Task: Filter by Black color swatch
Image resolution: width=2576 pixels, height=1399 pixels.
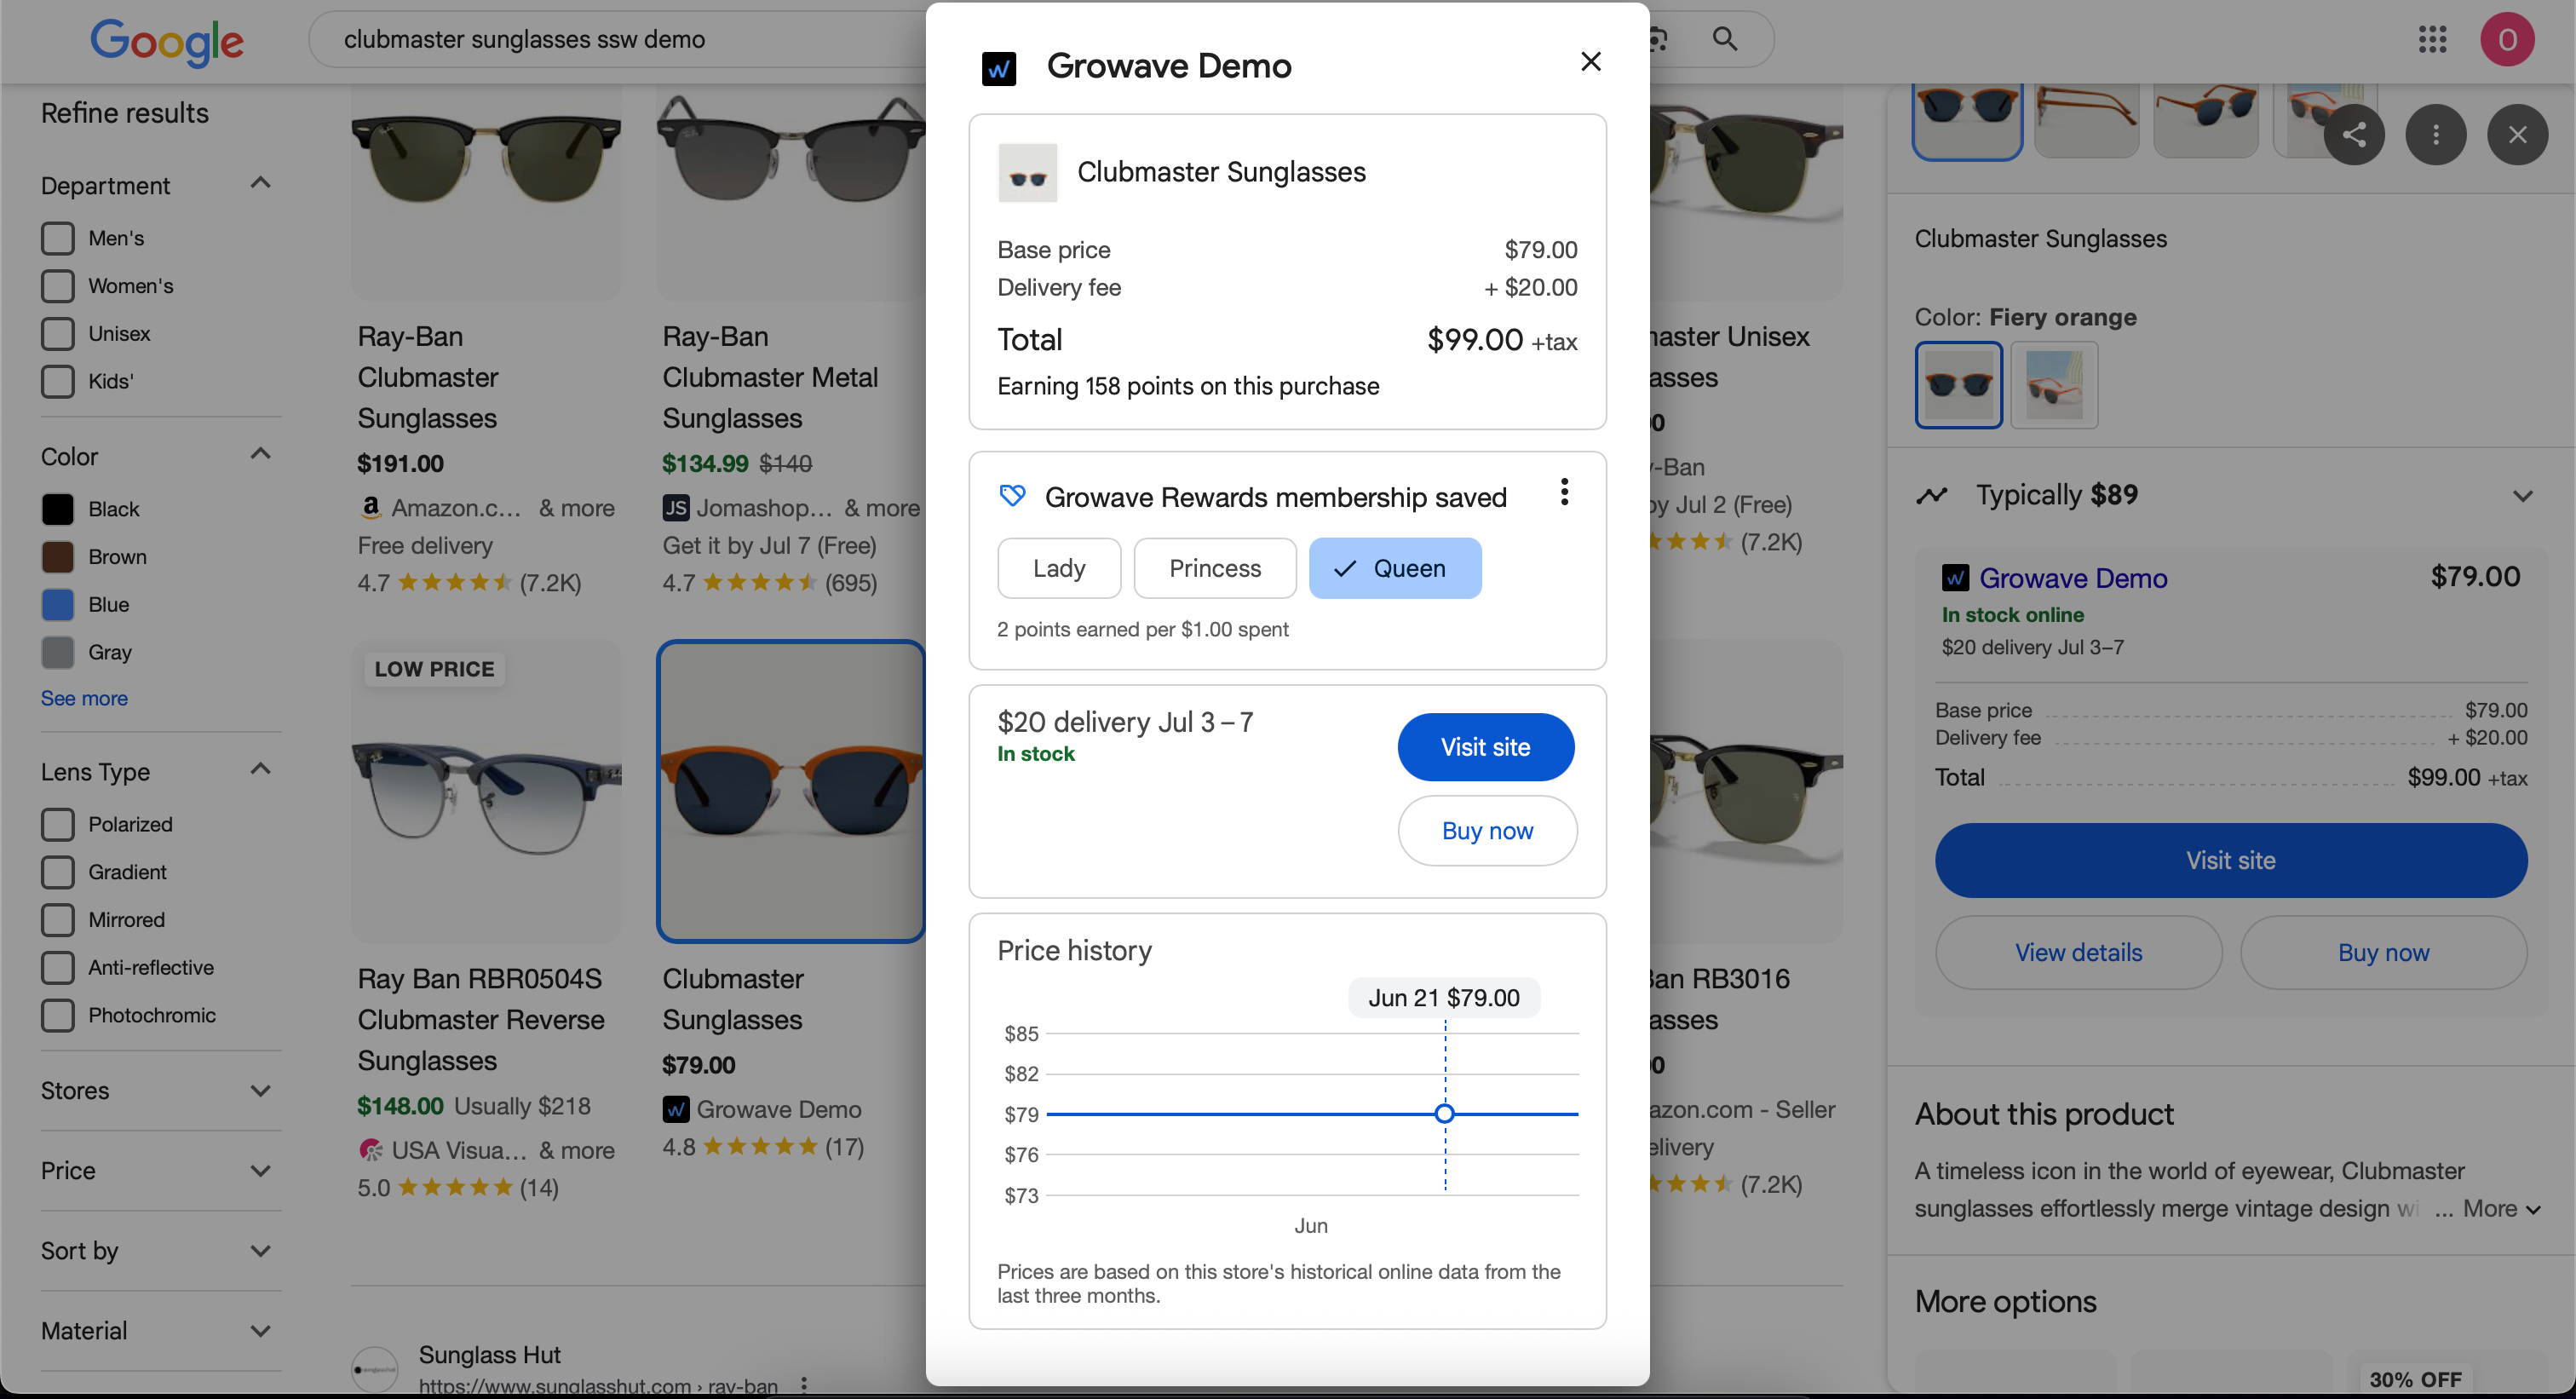Action: click(58, 509)
